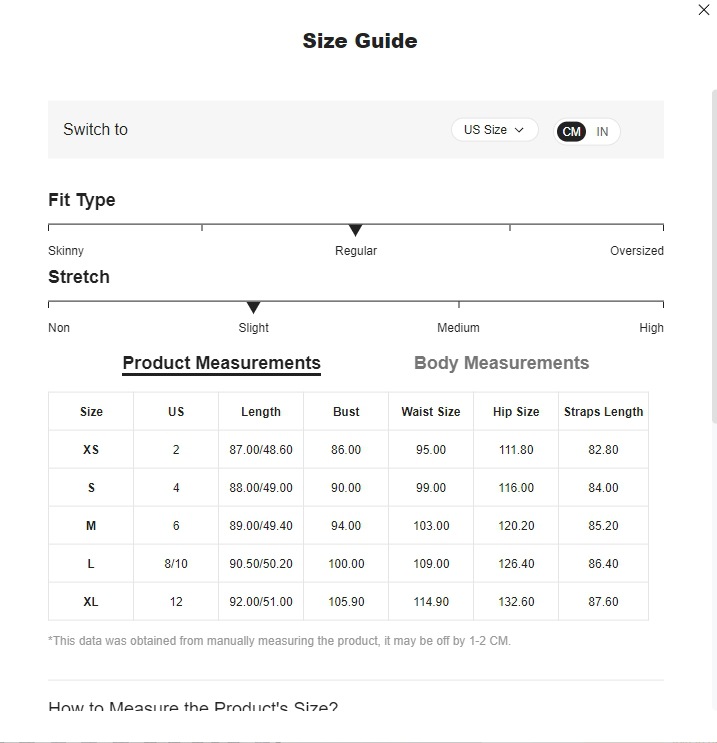Select the Product Measurements tab

pos(221,363)
